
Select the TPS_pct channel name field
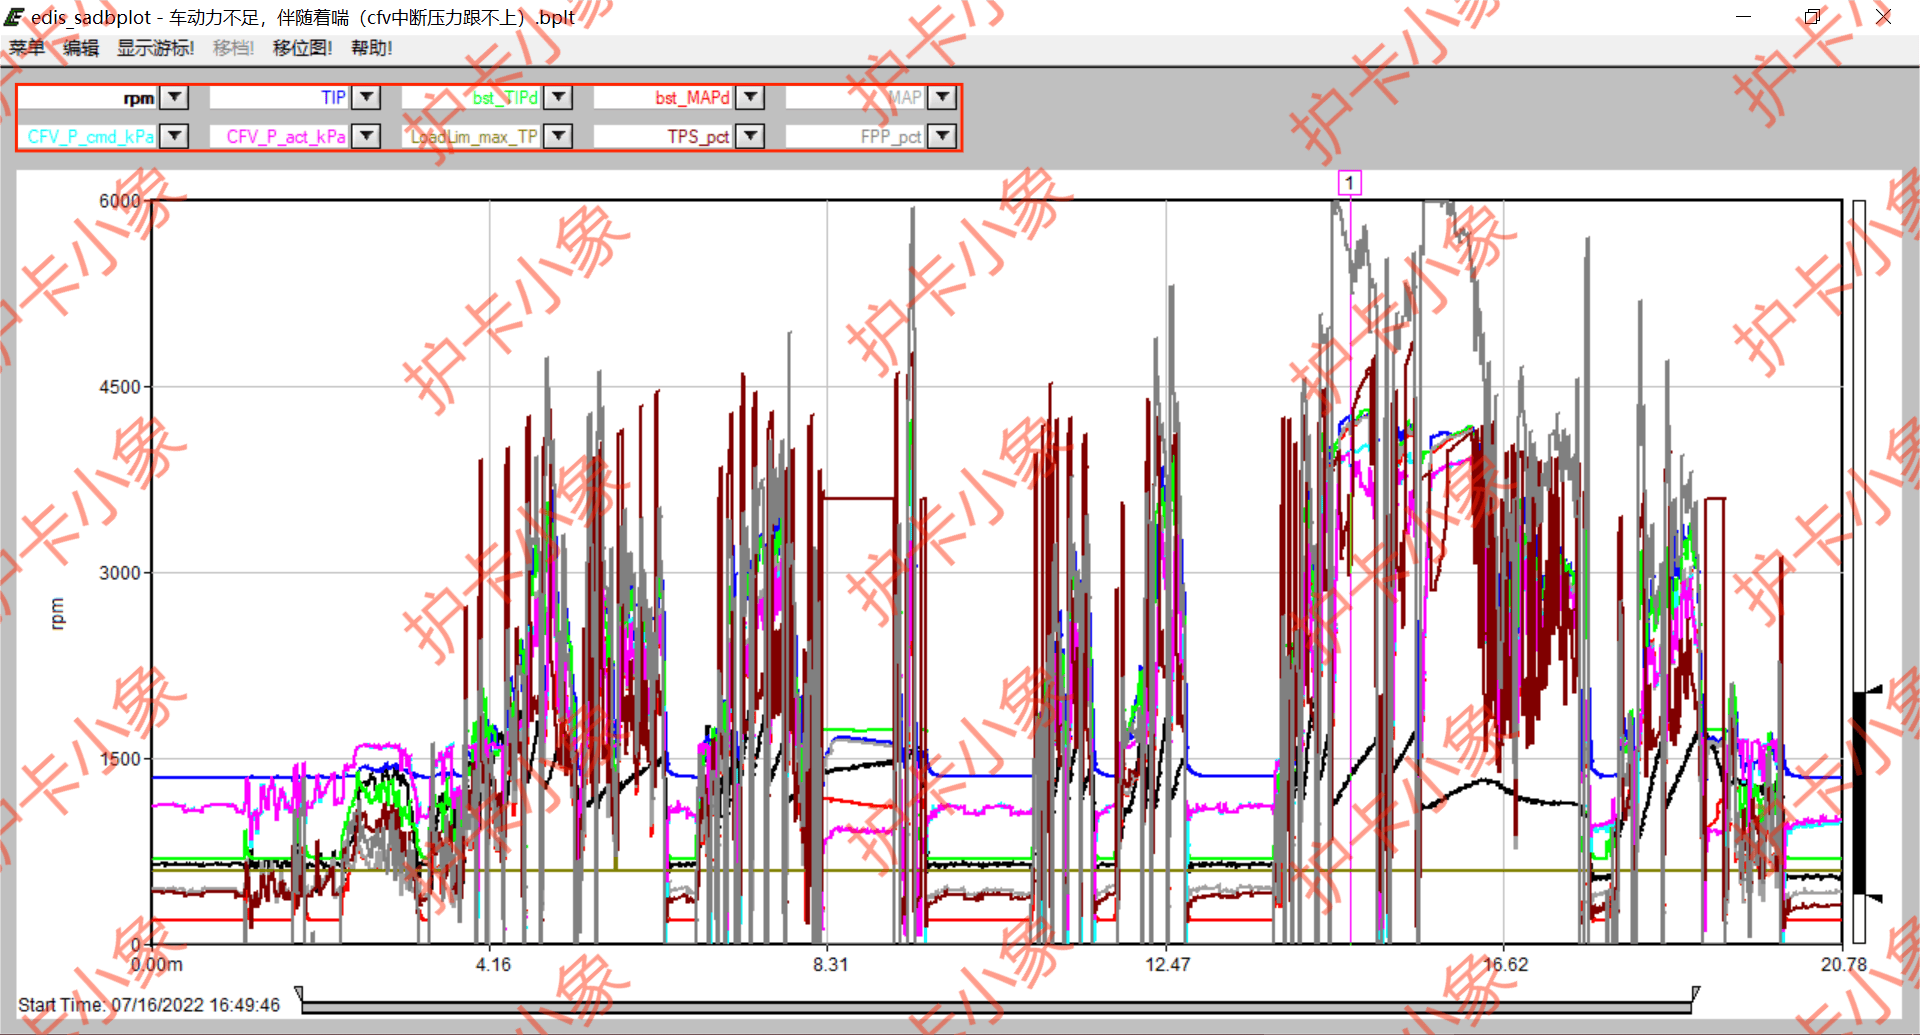pyautogui.click(x=664, y=136)
